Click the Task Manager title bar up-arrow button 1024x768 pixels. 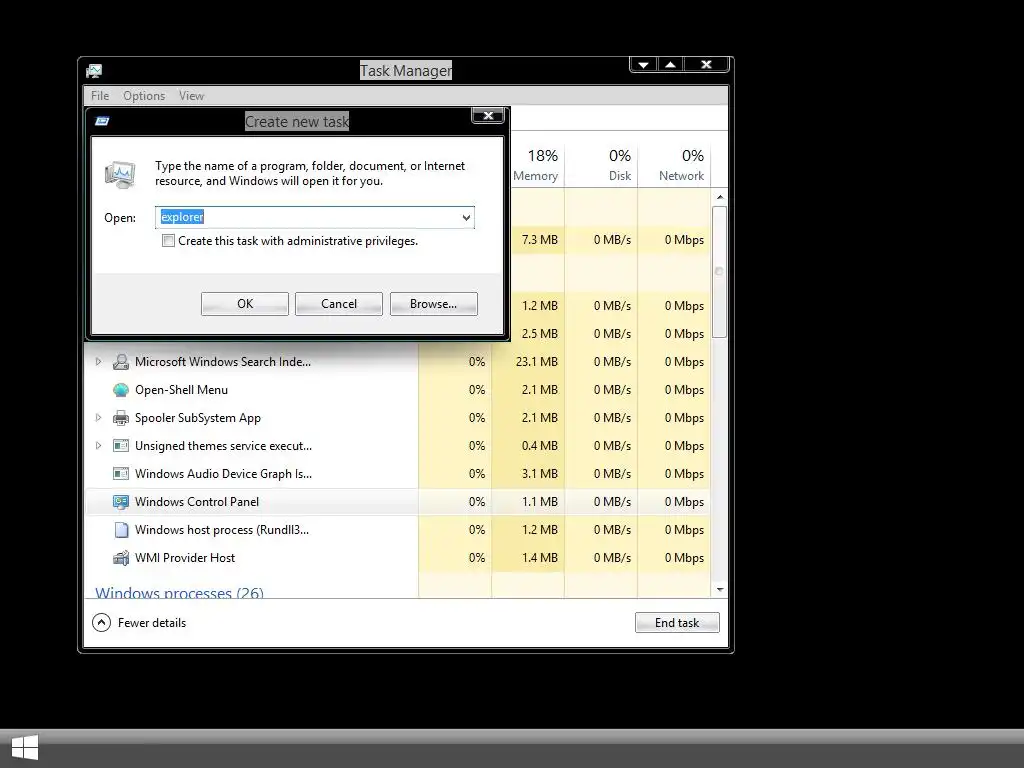[670, 65]
